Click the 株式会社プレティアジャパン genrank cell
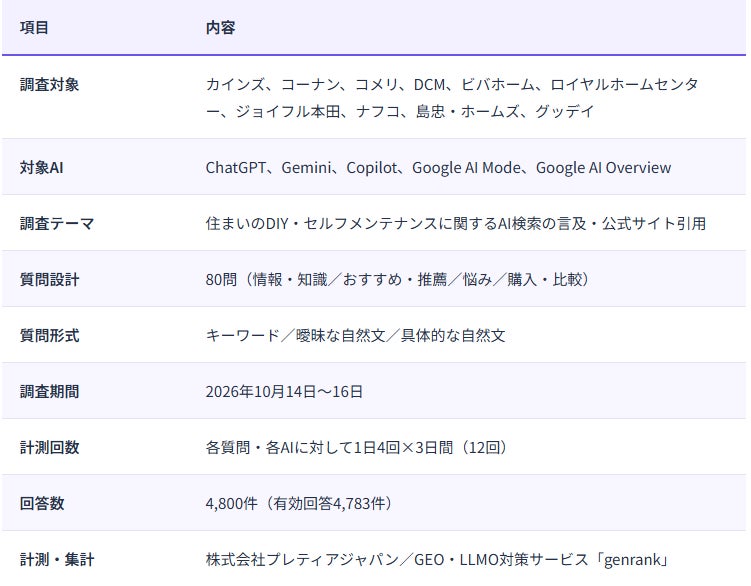751x586 pixels. (x=437, y=560)
